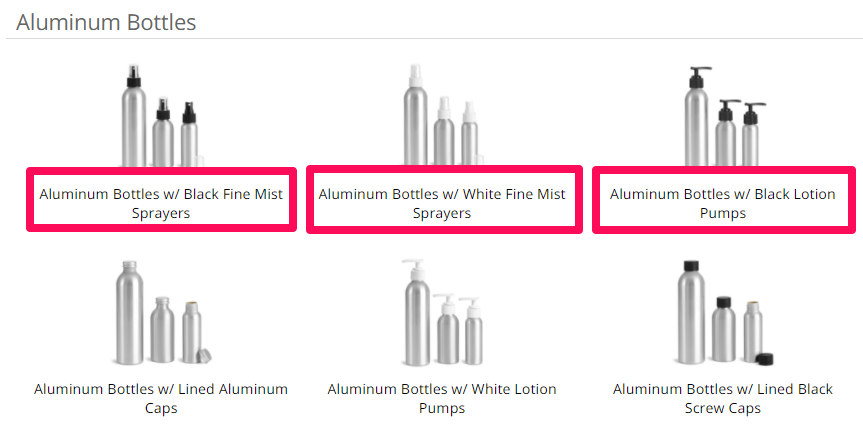The height and width of the screenshot is (440, 863).
Task: Click the white fine mist sprayer bottles photo
Action: coord(442,115)
